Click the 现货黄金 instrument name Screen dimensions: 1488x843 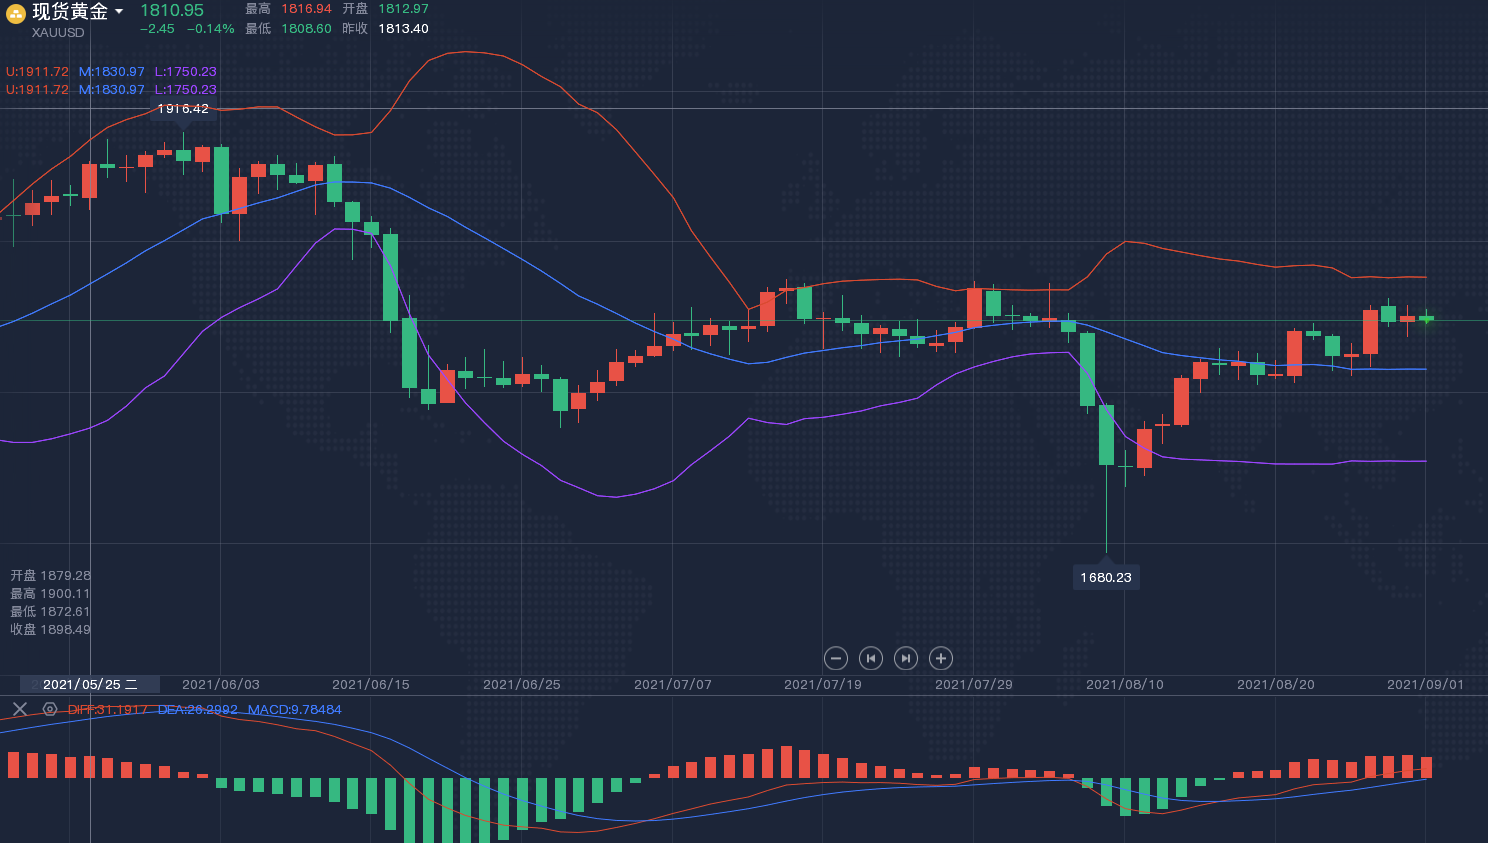[69, 12]
